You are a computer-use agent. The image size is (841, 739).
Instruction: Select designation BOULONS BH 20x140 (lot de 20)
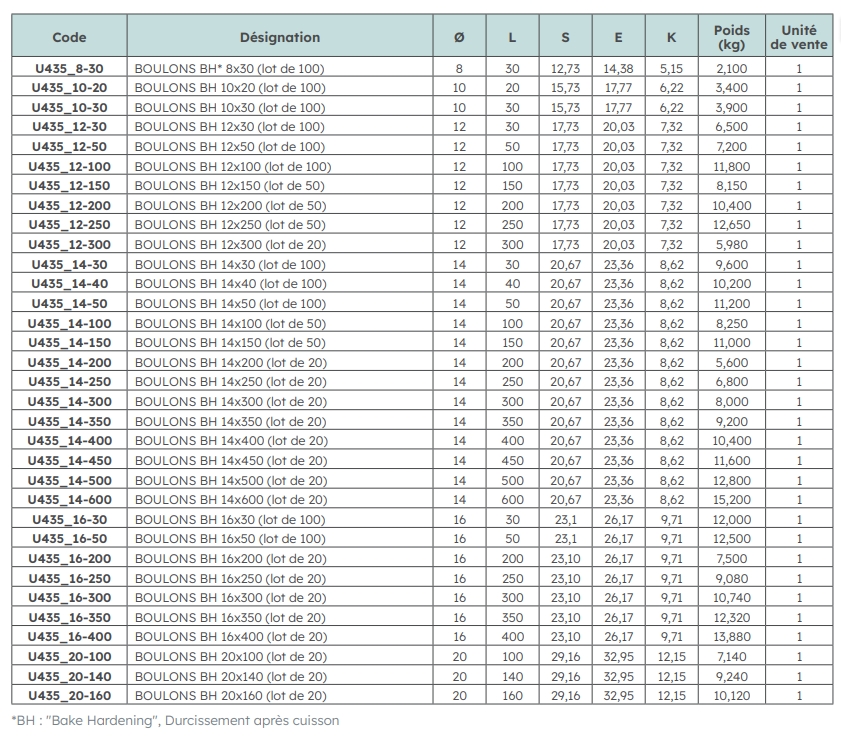pos(230,676)
